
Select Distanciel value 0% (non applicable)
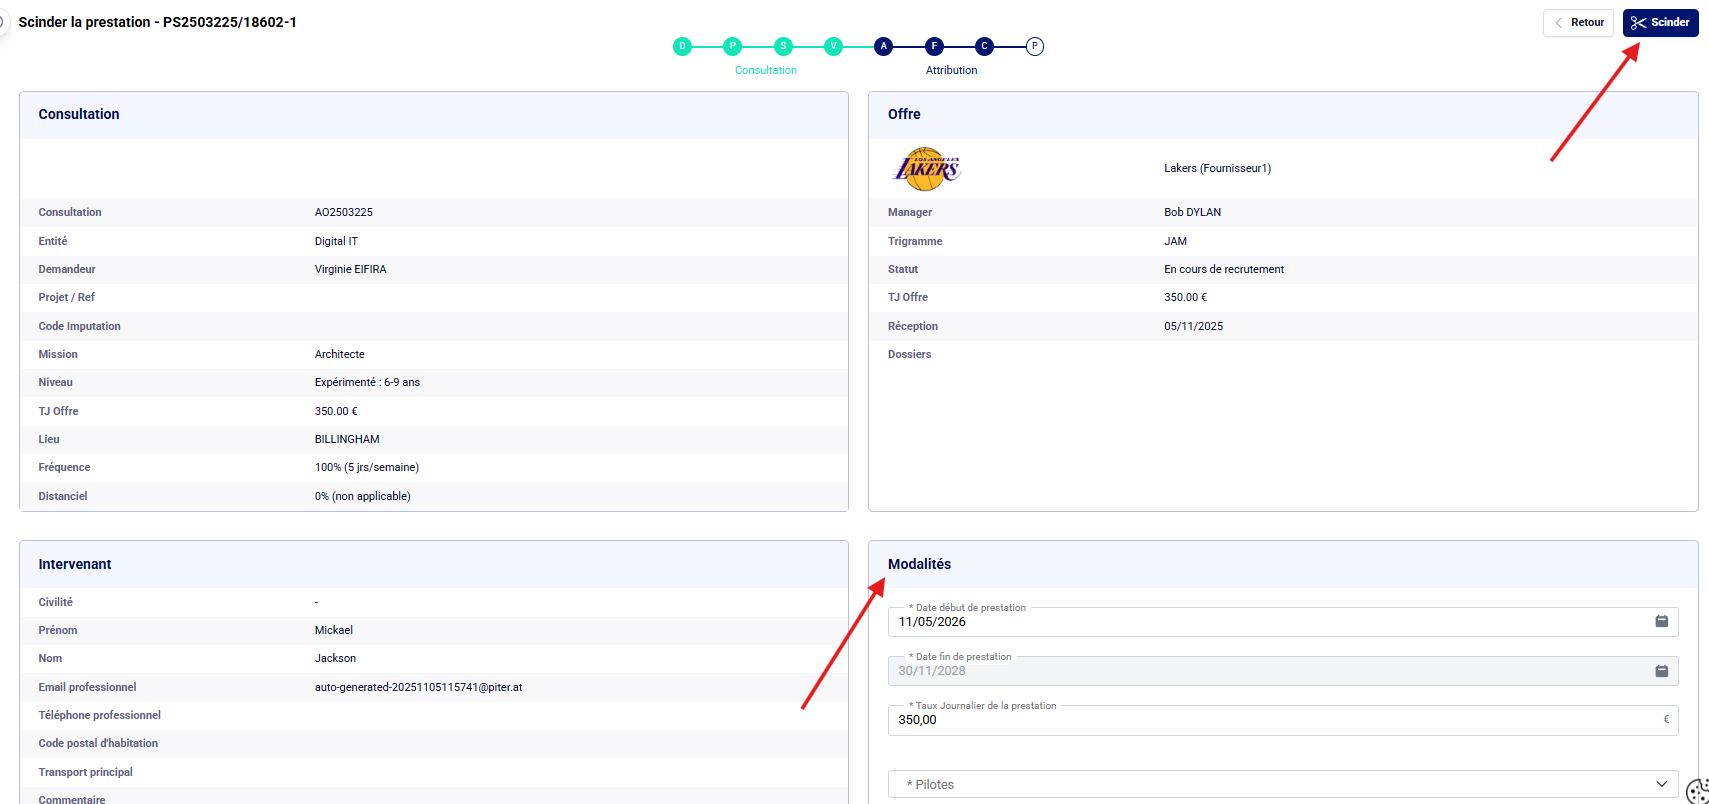(363, 496)
